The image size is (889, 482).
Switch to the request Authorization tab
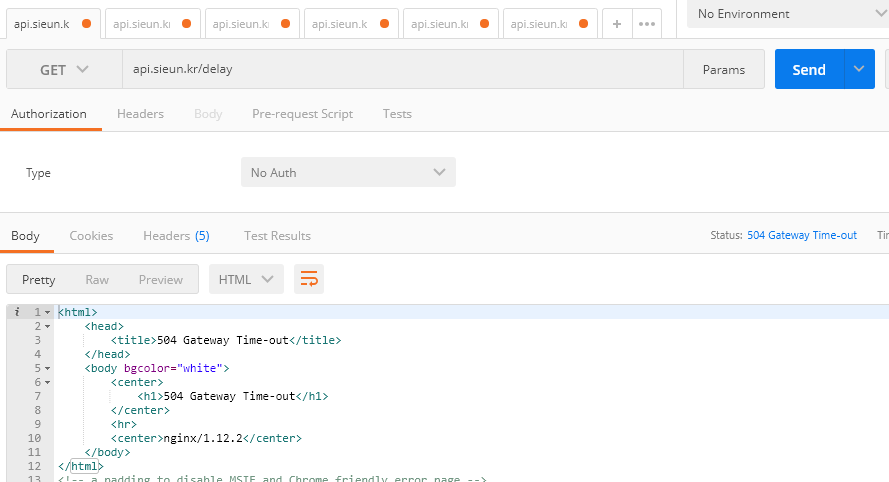coord(49,114)
